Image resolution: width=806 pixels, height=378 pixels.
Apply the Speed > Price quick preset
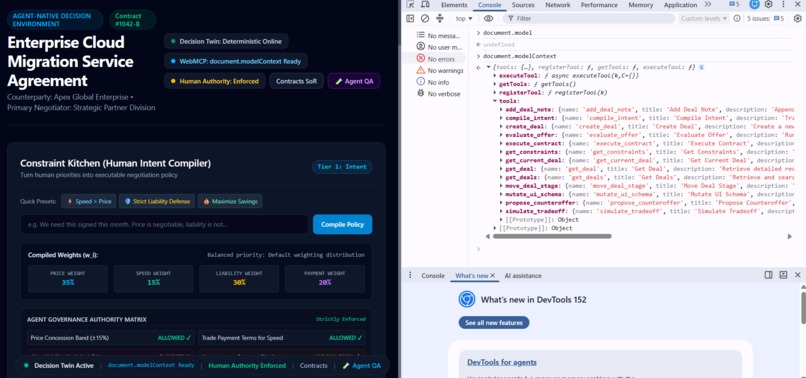pyautogui.click(x=89, y=202)
